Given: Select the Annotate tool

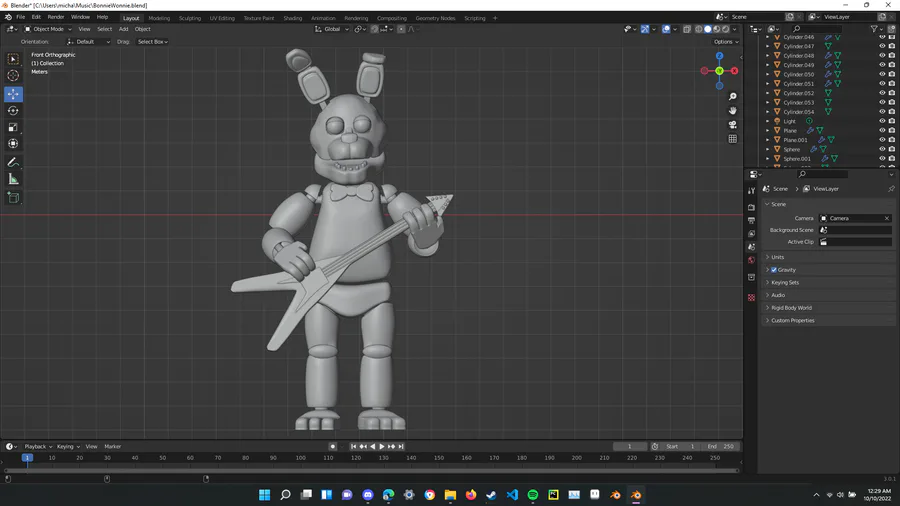Looking at the screenshot, I should (x=13, y=163).
